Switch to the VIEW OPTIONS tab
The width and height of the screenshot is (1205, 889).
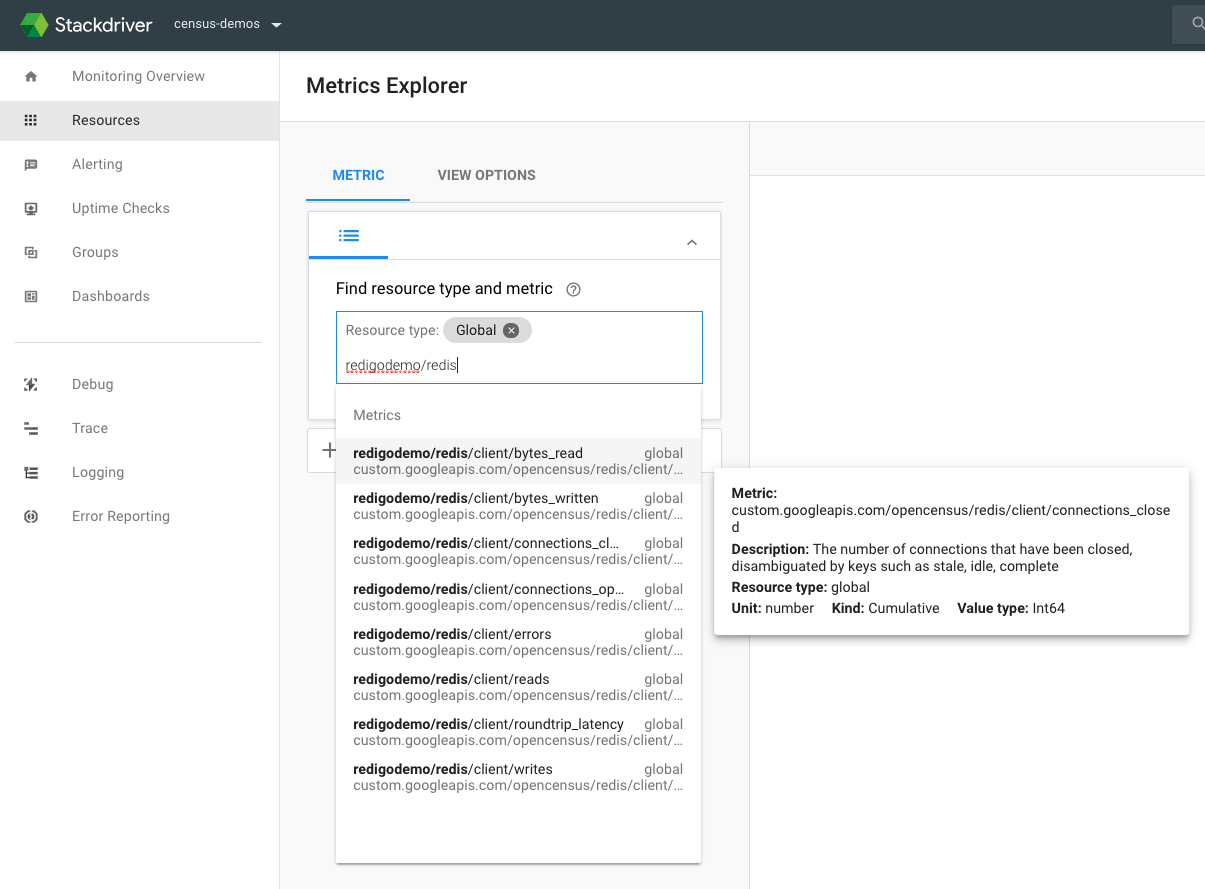point(486,175)
